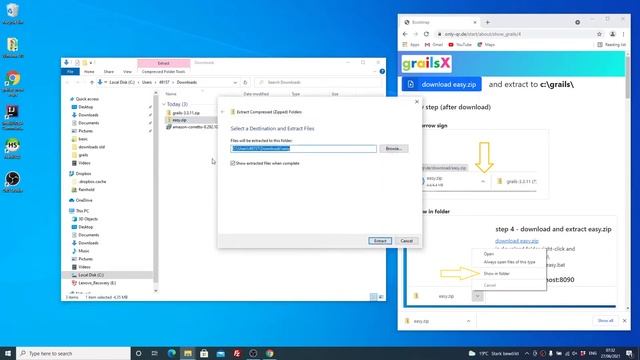Open the File tab in Explorer ribbon
The image size is (640, 360).
pos(70,71)
